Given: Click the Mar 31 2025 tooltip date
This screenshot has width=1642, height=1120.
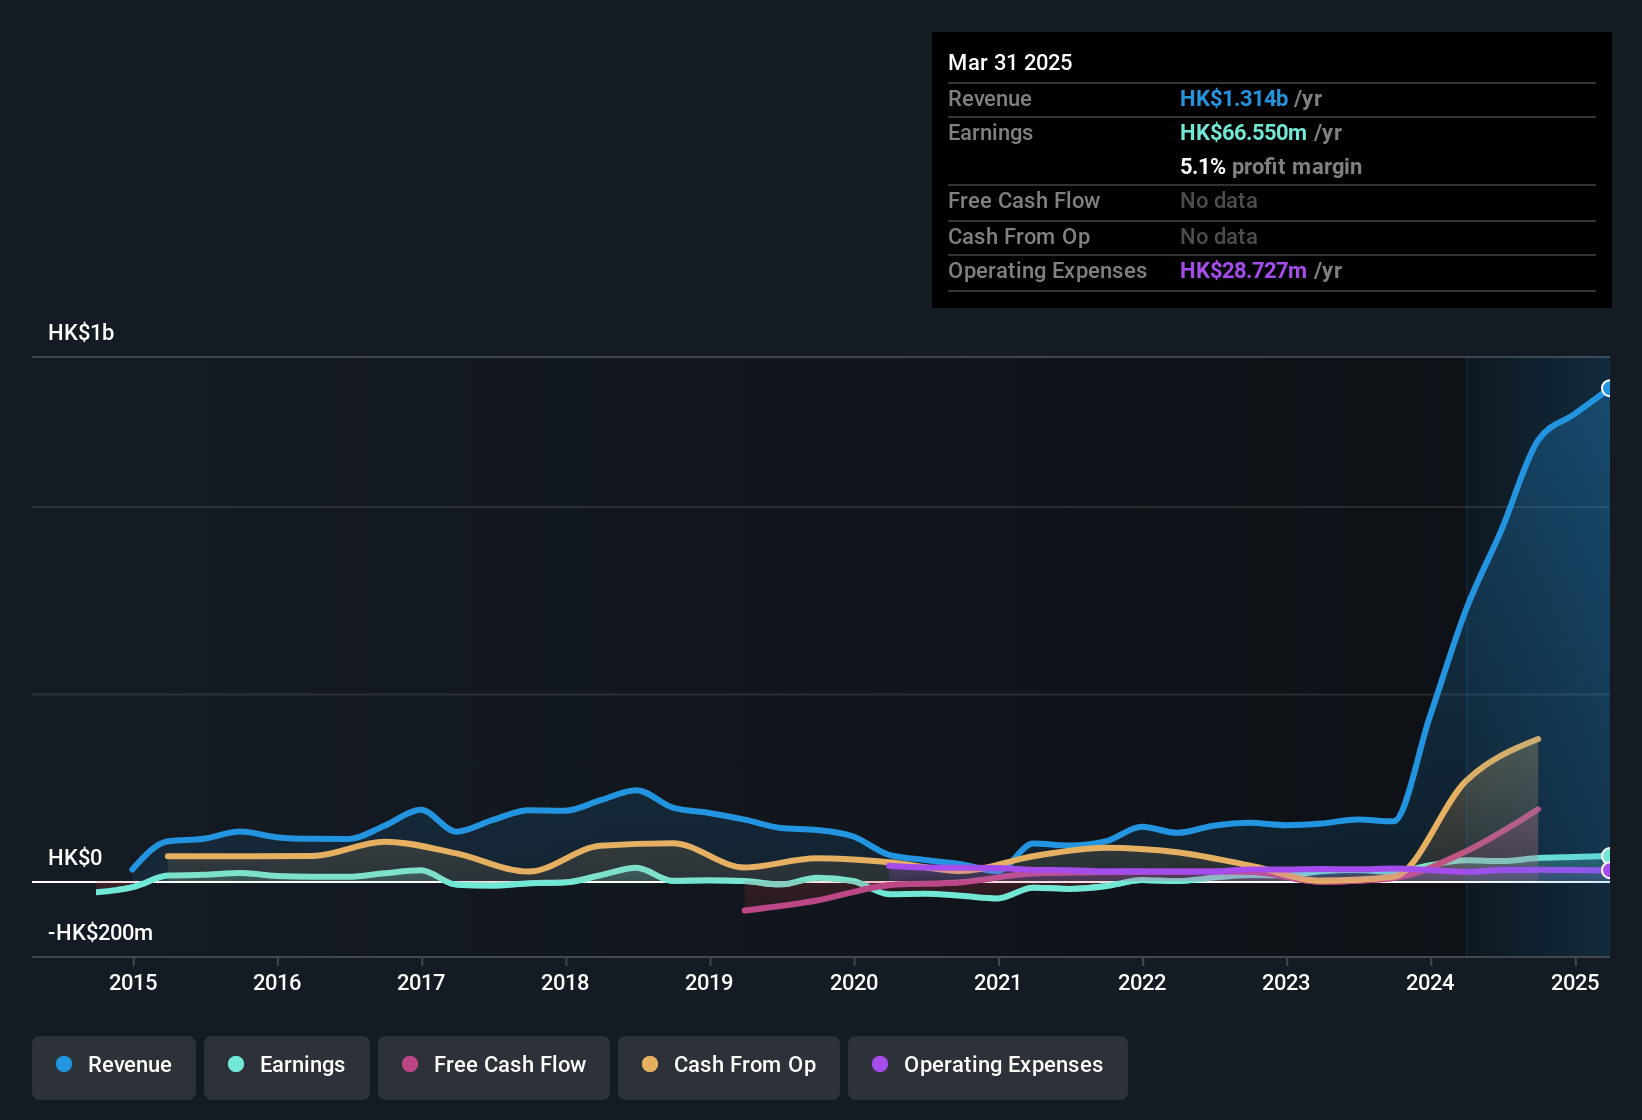Looking at the screenshot, I should 1010,63.
